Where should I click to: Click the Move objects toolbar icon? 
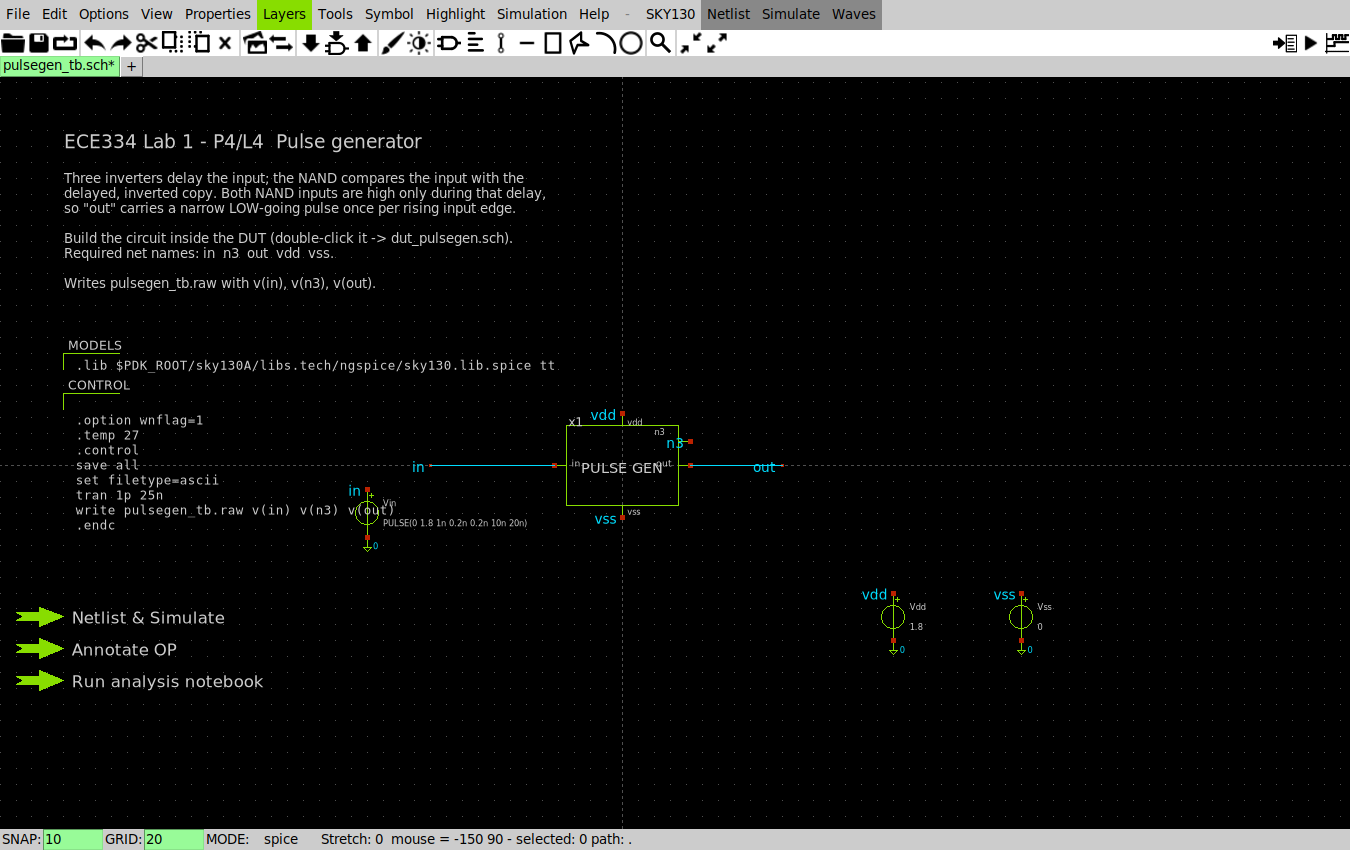[x=281, y=43]
